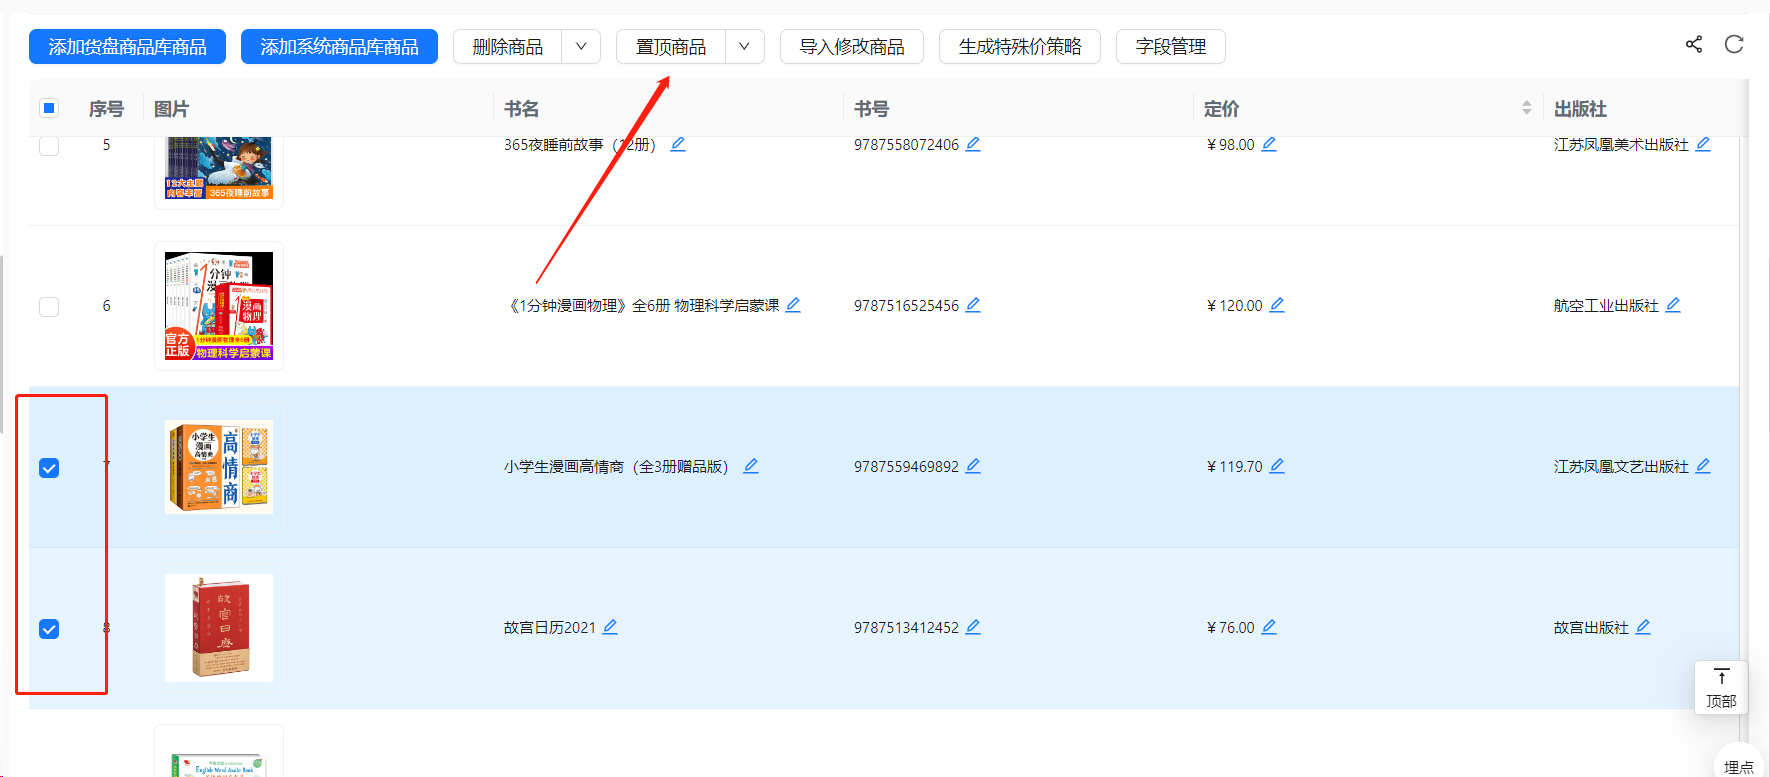This screenshot has height=777, width=1770.
Task: Click the 序号 column header
Action: 106,108
